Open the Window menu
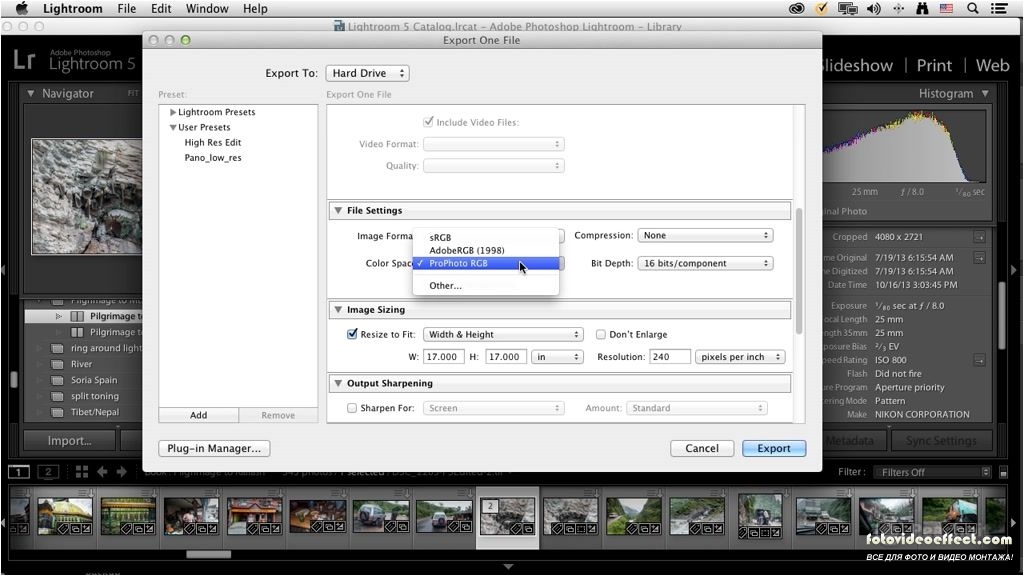Screen dimensions: 1024x576 click(x=206, y=8)
